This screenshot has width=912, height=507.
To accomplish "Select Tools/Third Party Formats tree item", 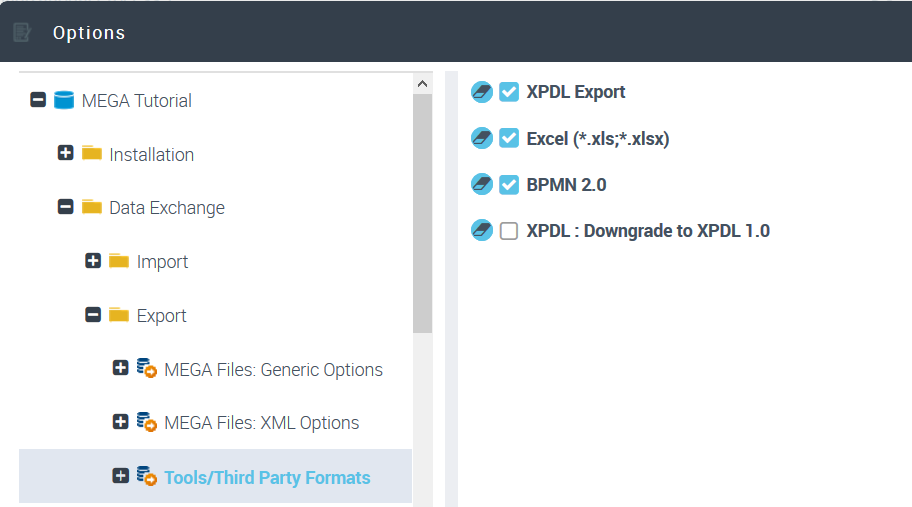I will pyautogui.click(x=267, y=477).
